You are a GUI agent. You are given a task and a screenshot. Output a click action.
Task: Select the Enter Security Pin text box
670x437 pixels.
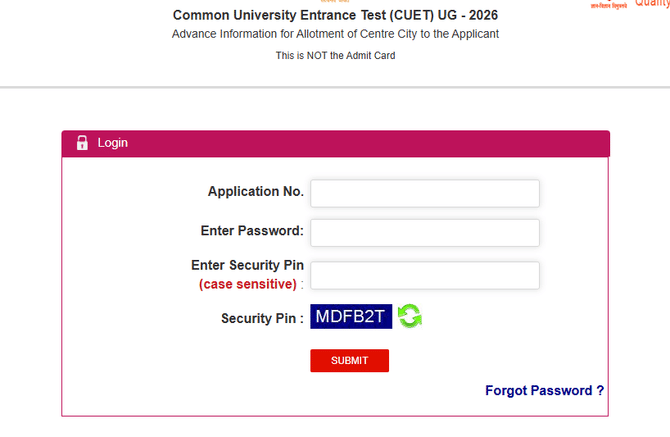tap(425, 275)
